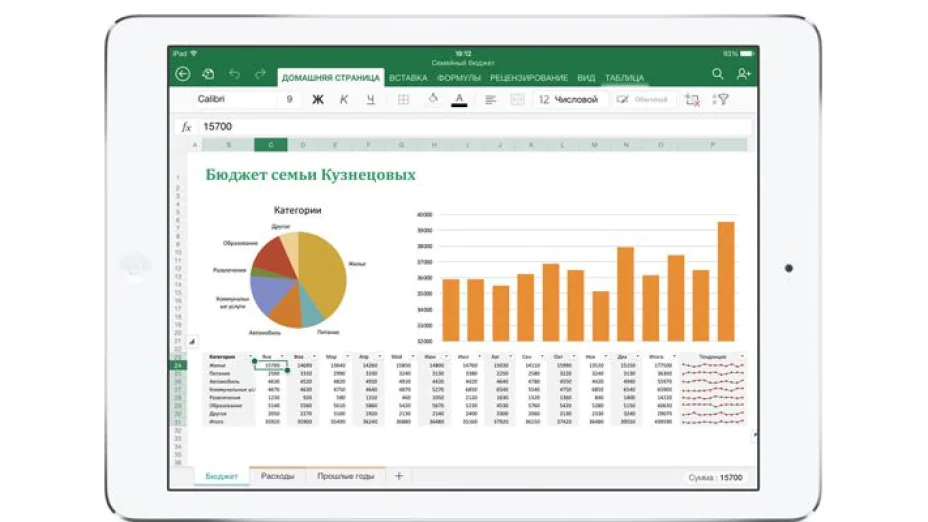Screen dimensions: 928x522
Task: Toggle bold Ж formatting
Action: tap(318, 99)
